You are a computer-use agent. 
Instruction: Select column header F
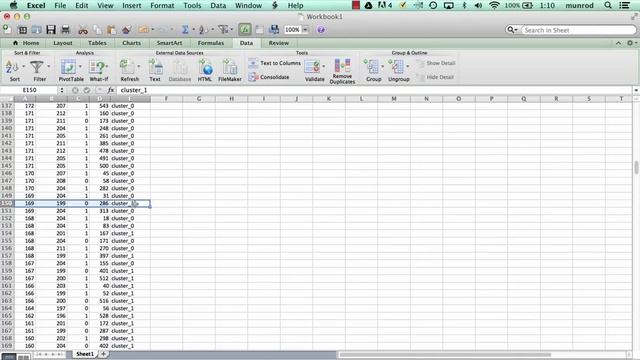[x=166, y=99]
